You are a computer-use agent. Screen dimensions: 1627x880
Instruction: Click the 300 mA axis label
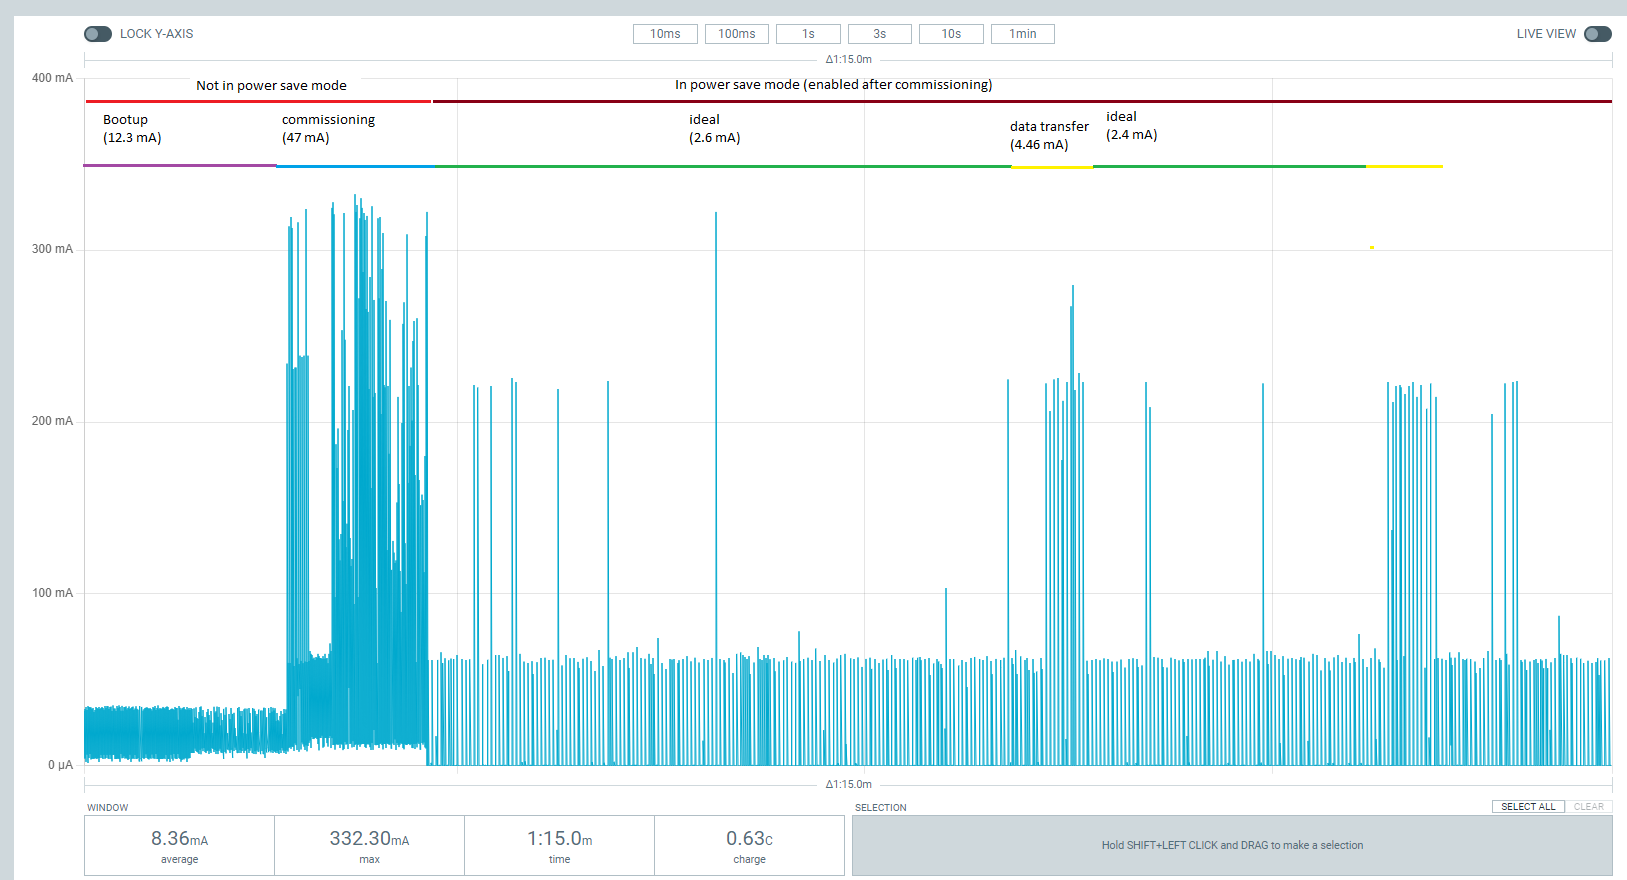click(52, 249)
